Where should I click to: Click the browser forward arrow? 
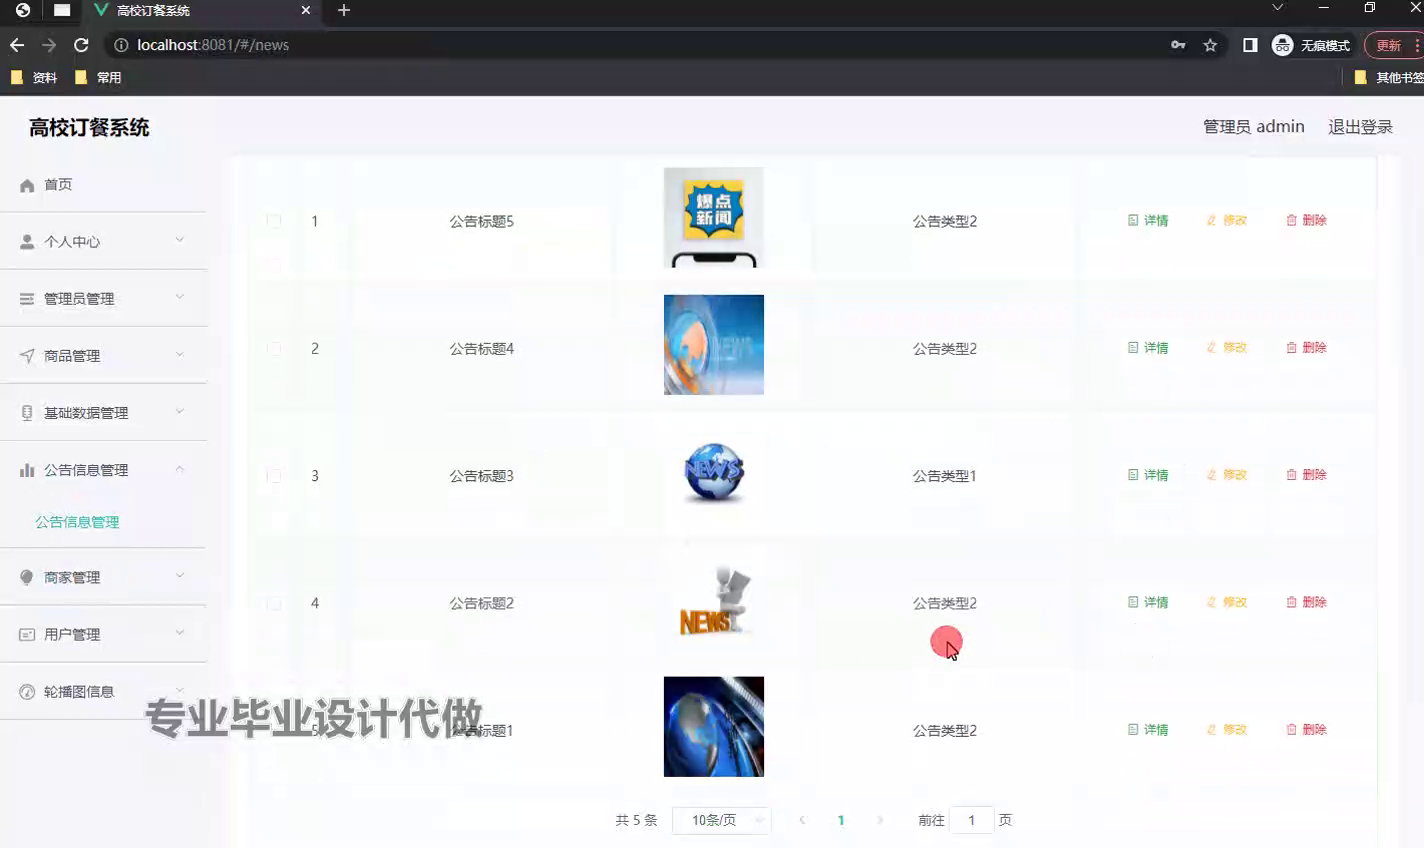[49, 45]
